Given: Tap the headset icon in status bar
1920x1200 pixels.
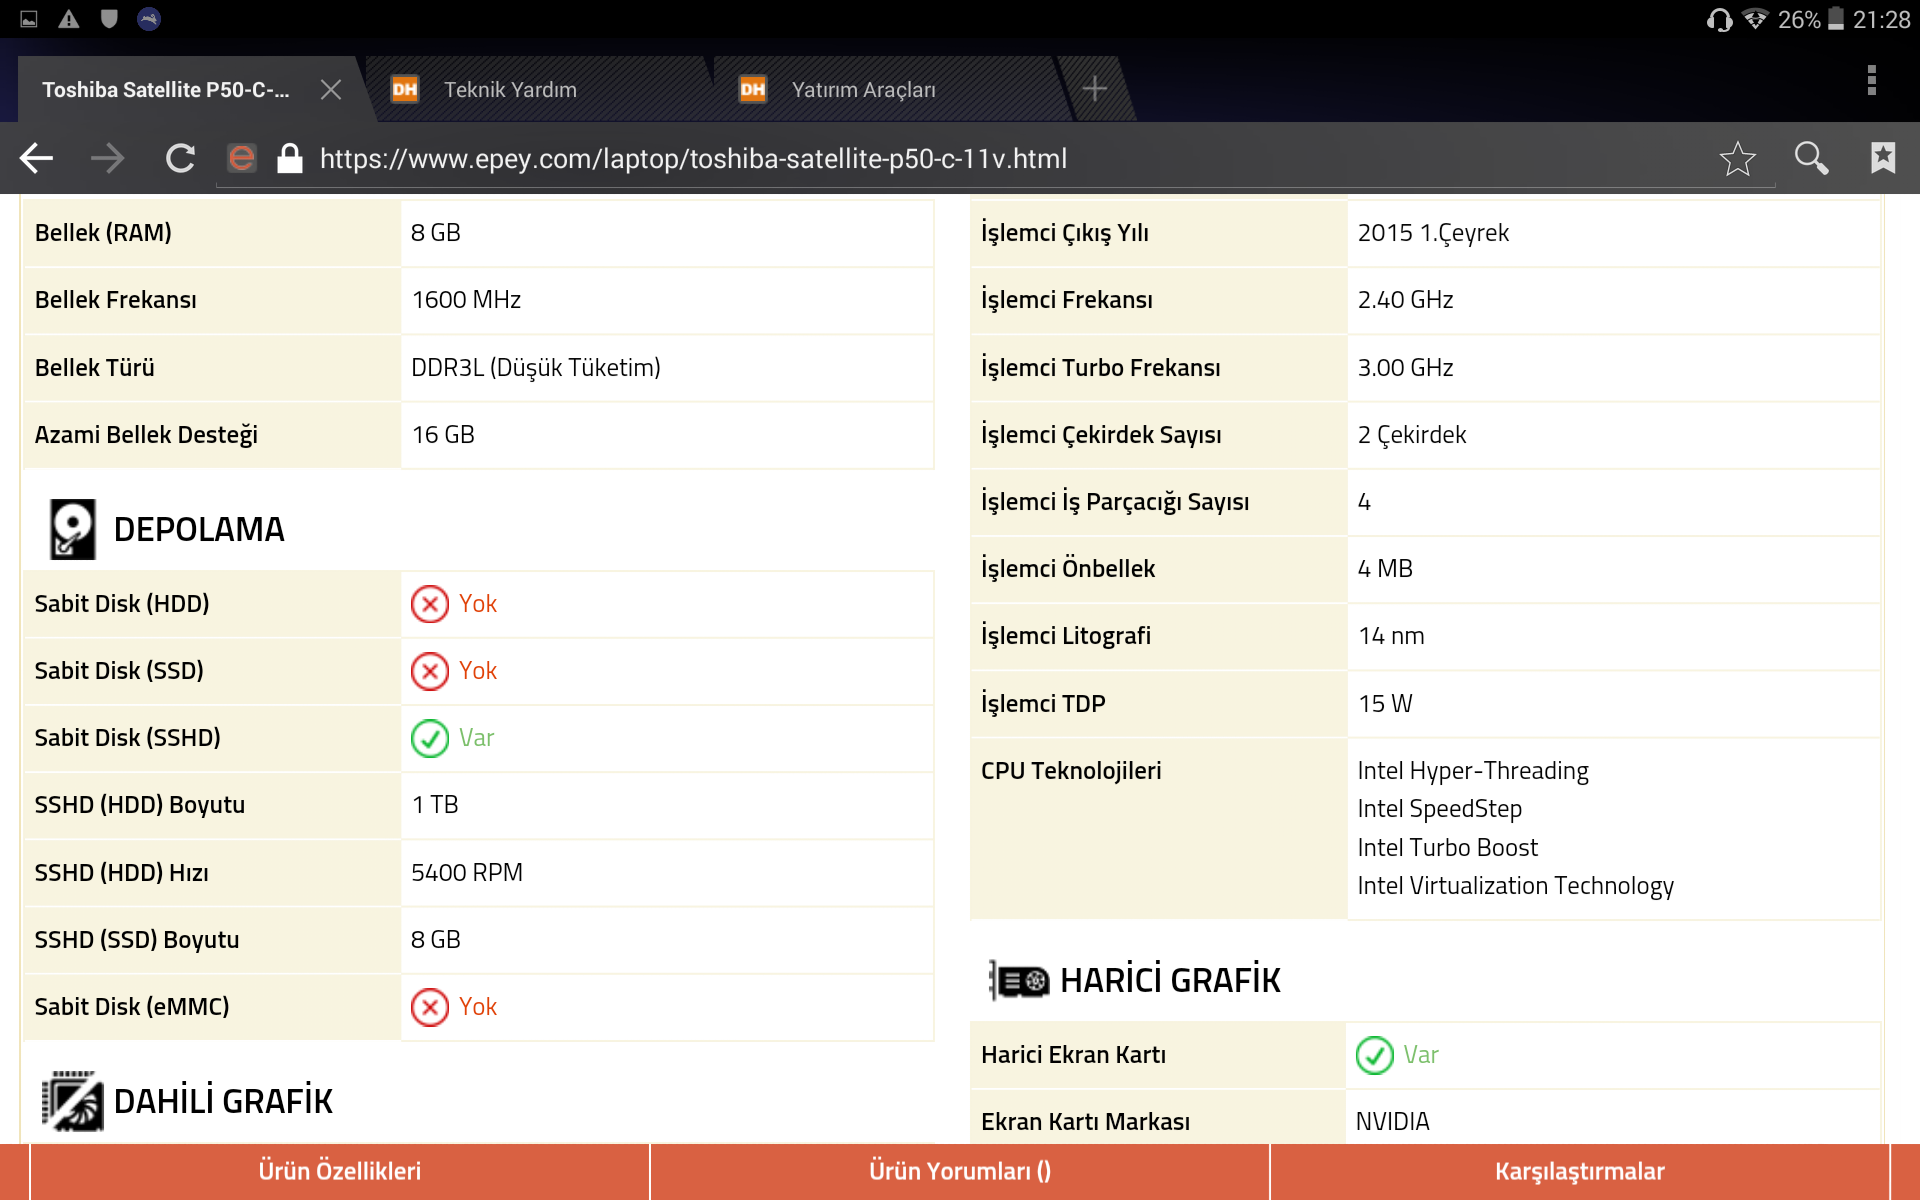Looking at the screenshot, I should 1720,20.
